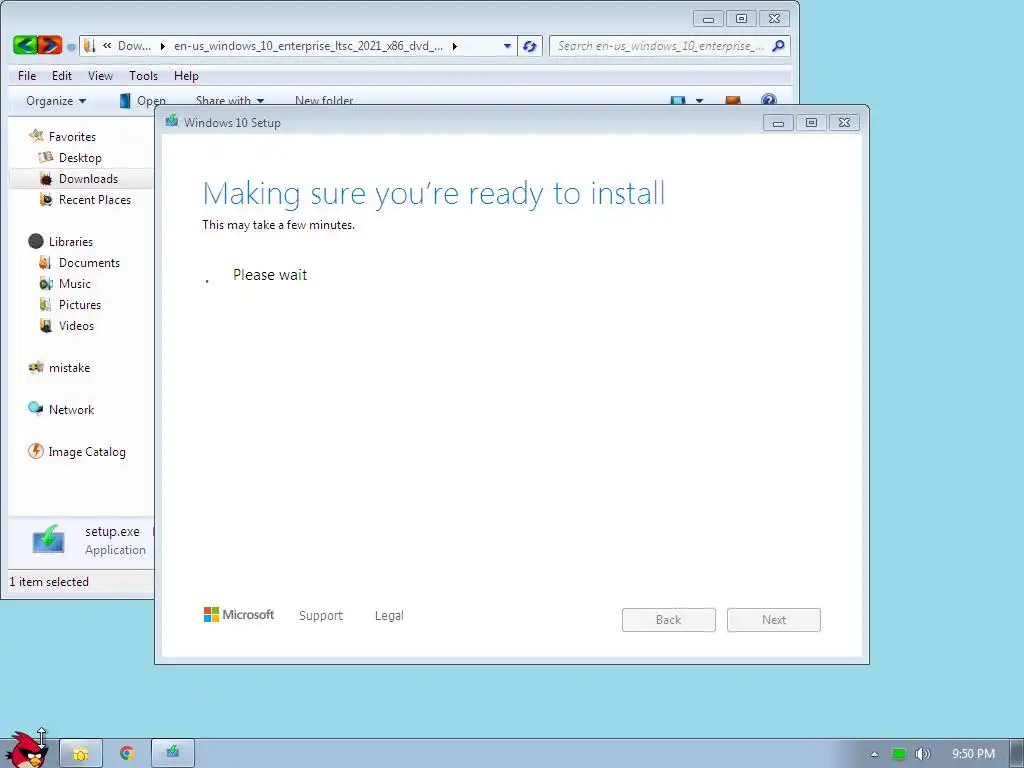
Task: Open the Support link in Setup
Action: tap(321, 615)
